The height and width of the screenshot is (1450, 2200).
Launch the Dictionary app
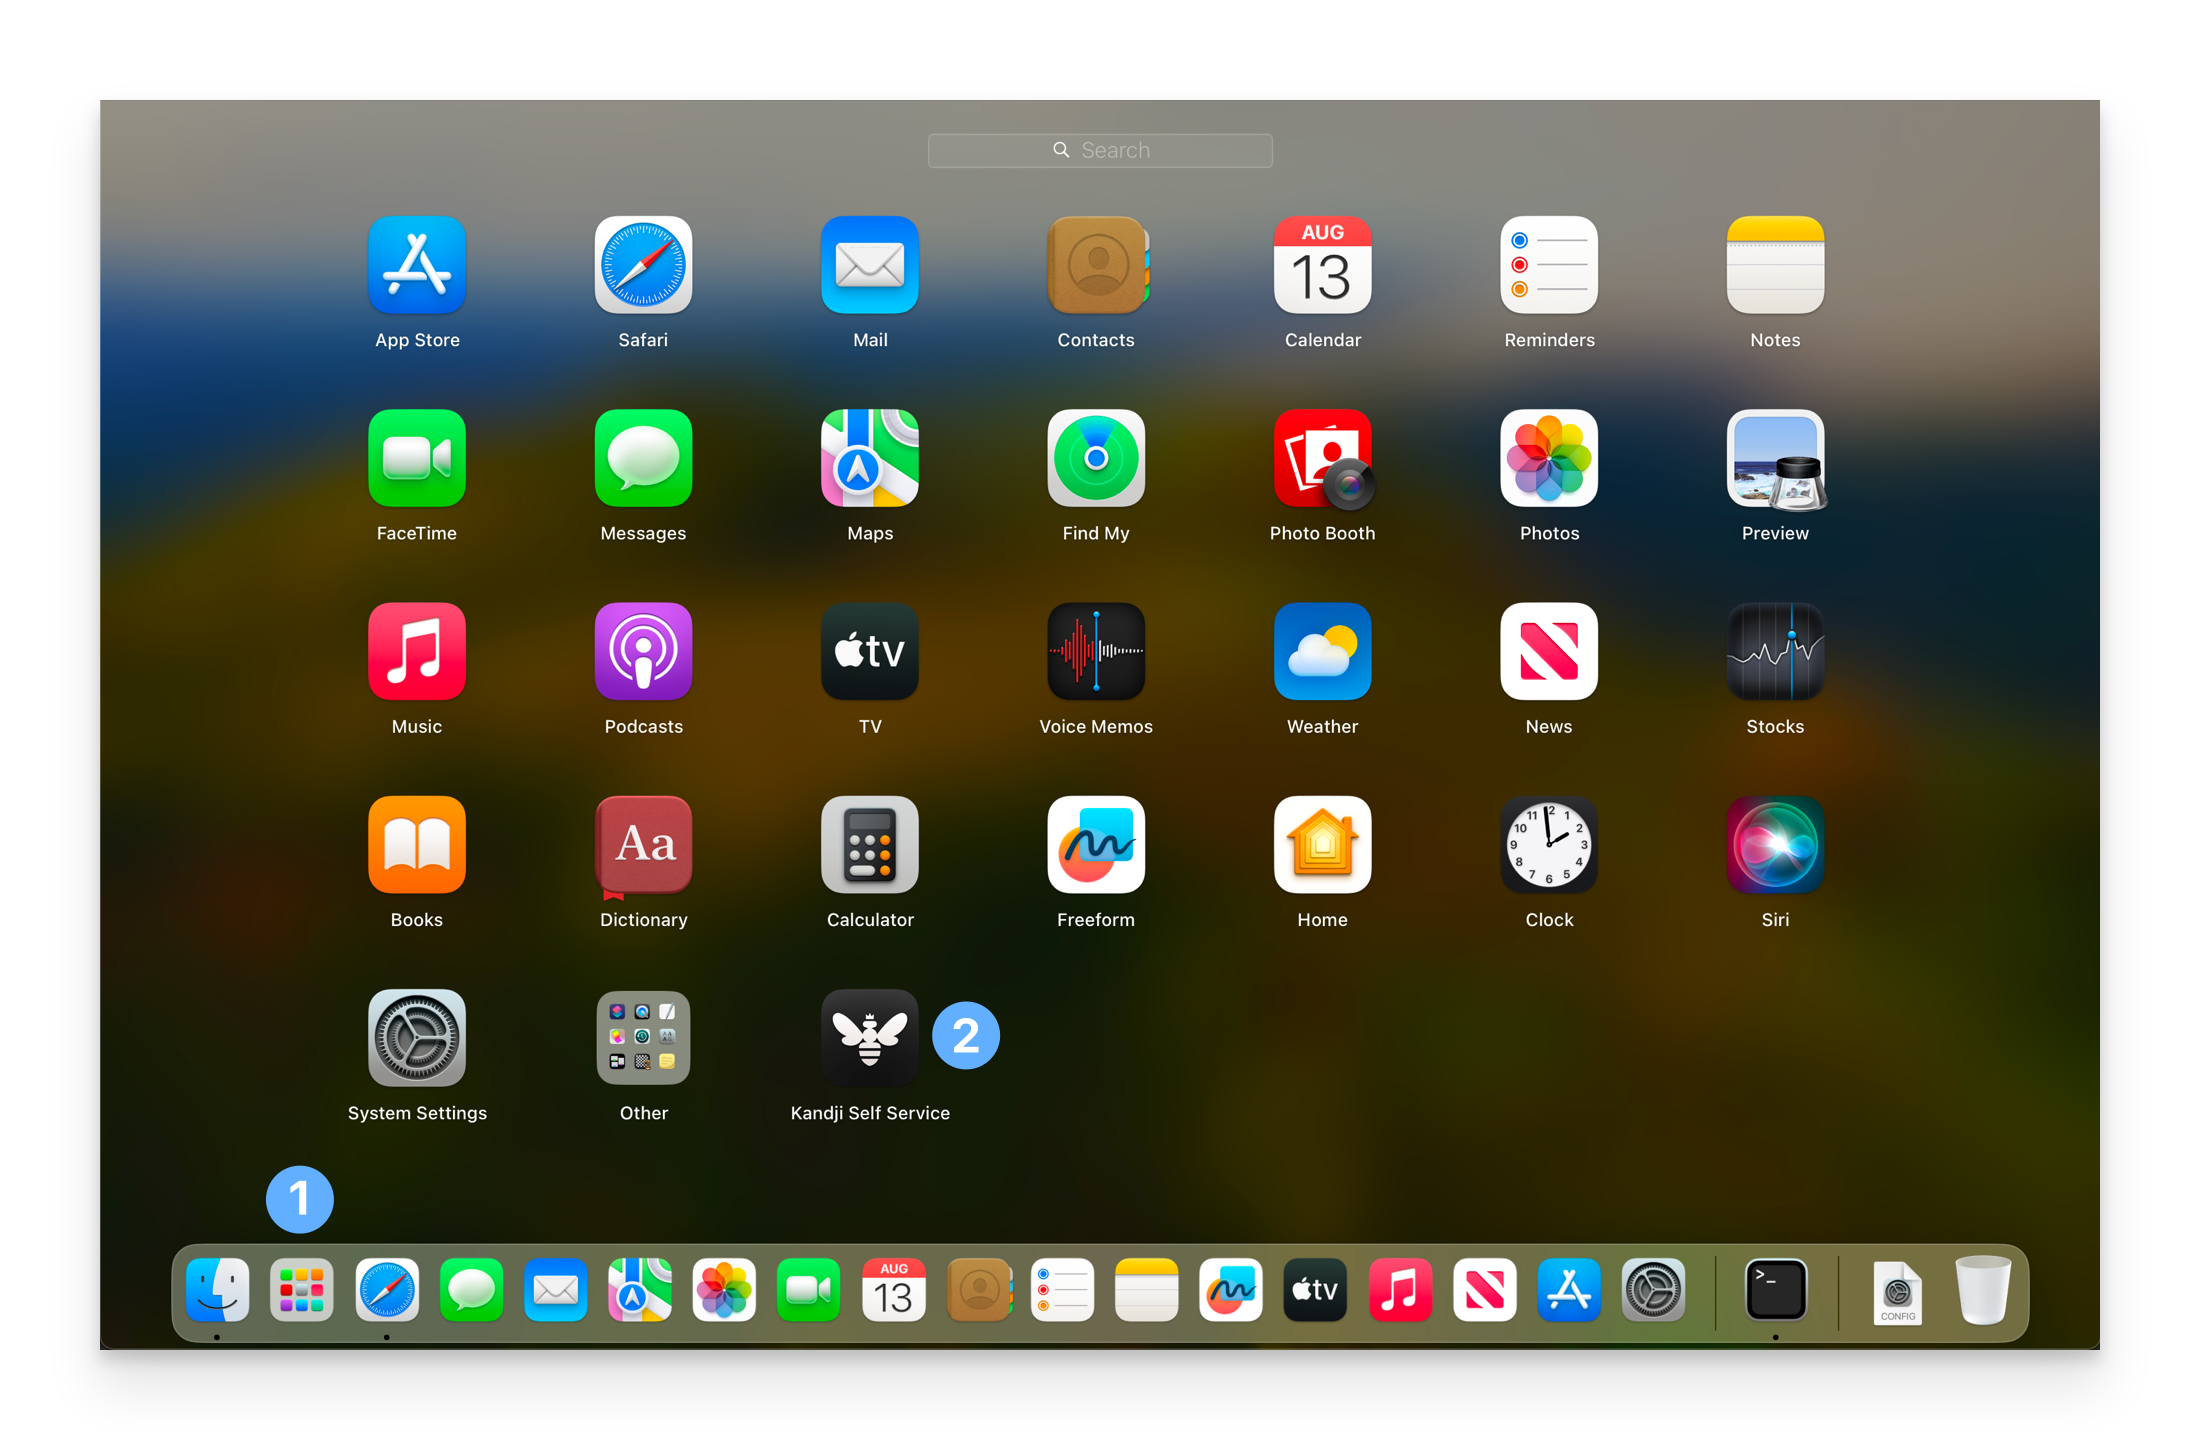coord(643,845)
